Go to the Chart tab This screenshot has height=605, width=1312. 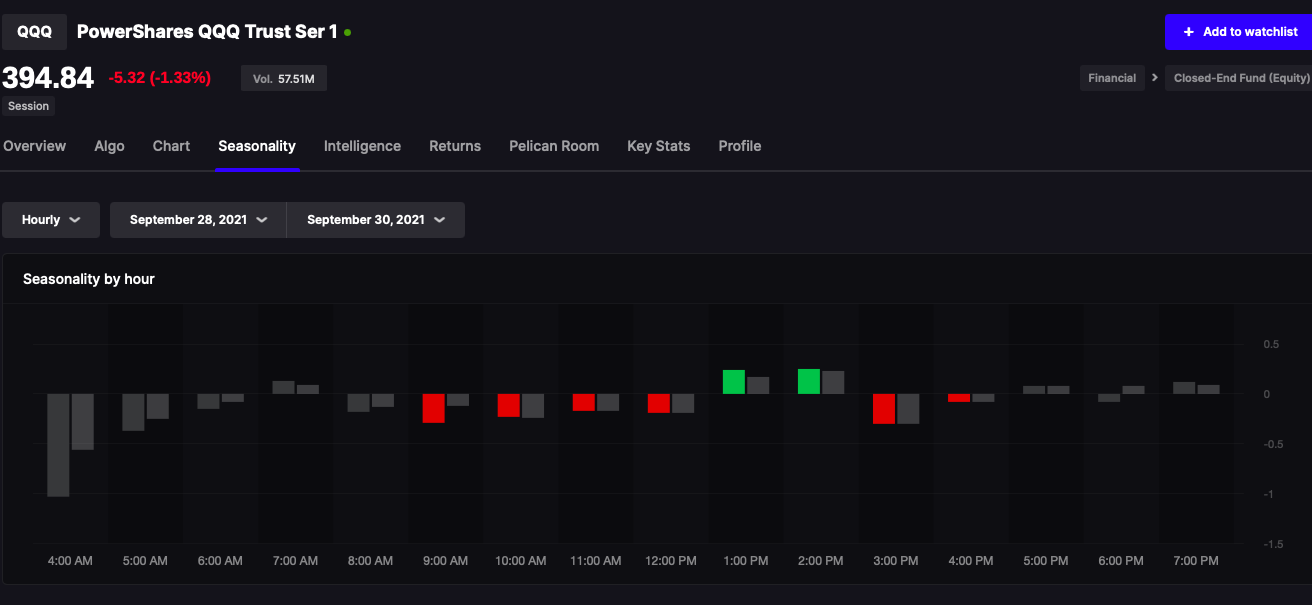point(171,146)
